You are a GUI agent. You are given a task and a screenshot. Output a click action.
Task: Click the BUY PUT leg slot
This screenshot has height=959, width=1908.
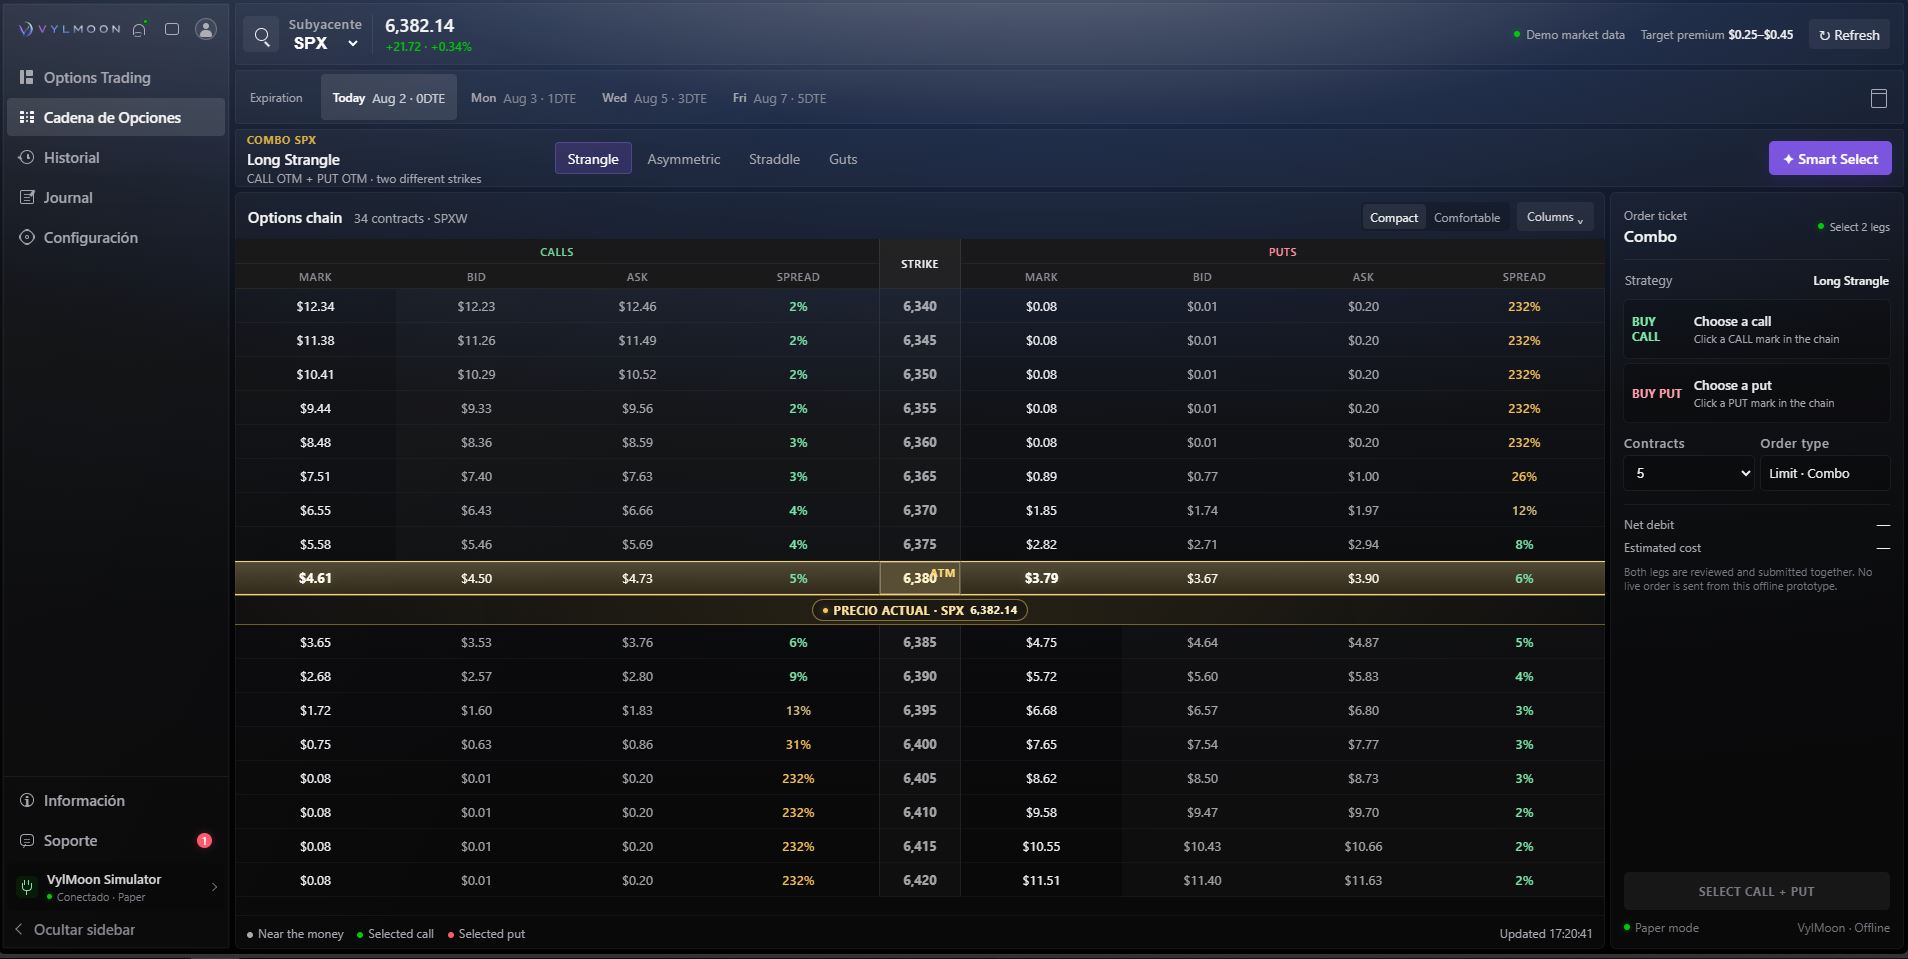(x=1756, y=393)
